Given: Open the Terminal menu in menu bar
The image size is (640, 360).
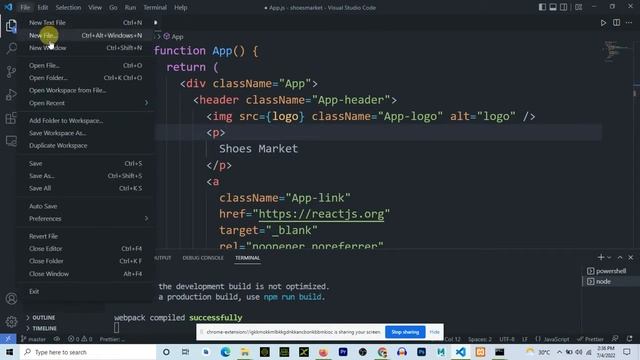Looking at the screenshot, I should tap(155, 7).
